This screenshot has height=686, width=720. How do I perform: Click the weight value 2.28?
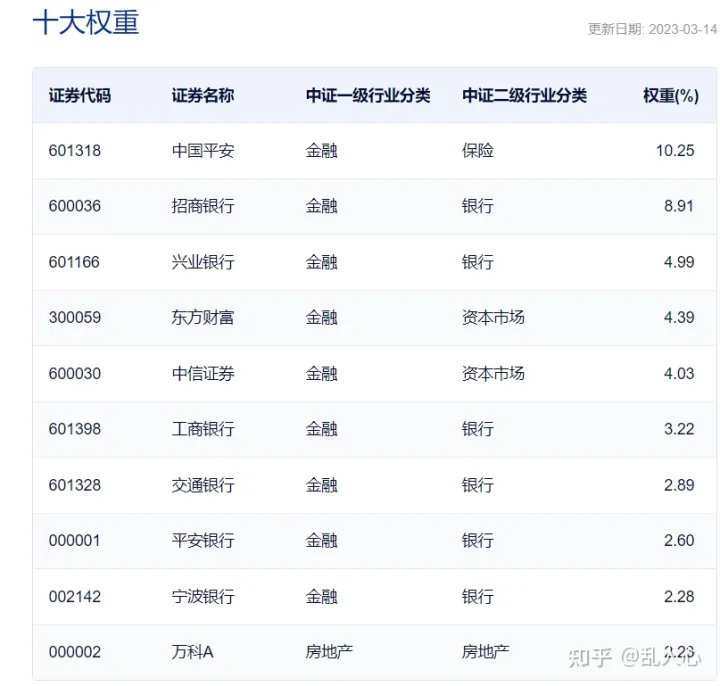(679, 597)
